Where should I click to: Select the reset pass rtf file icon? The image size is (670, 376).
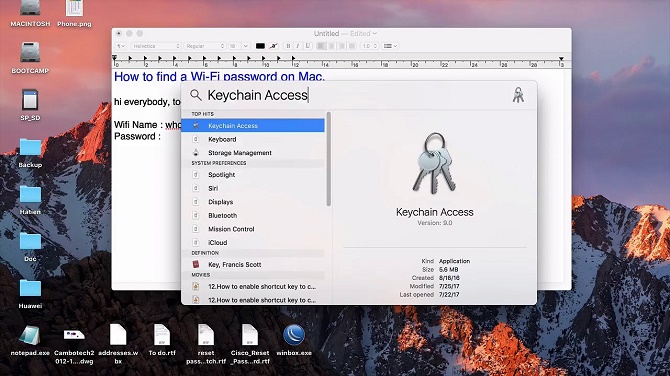[206, 344]
